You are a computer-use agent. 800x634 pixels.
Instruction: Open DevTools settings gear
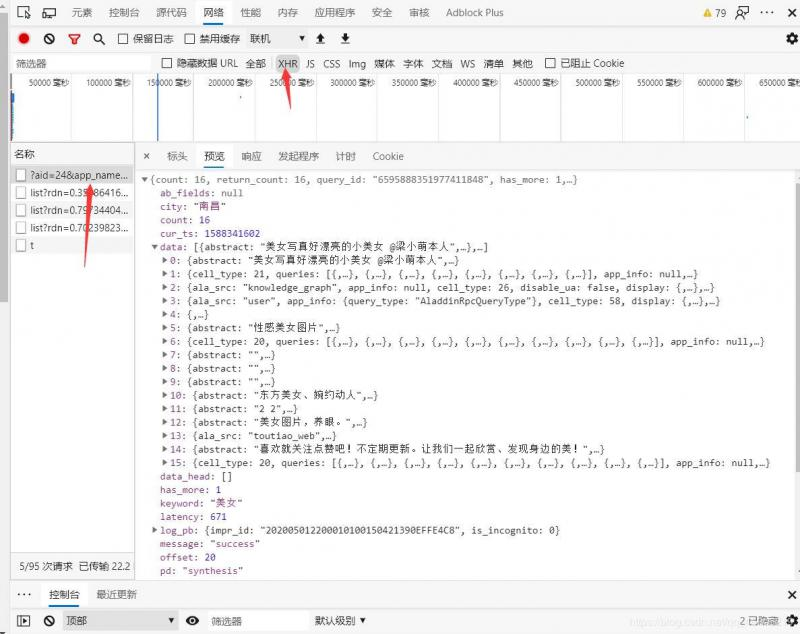pos(789,38)
